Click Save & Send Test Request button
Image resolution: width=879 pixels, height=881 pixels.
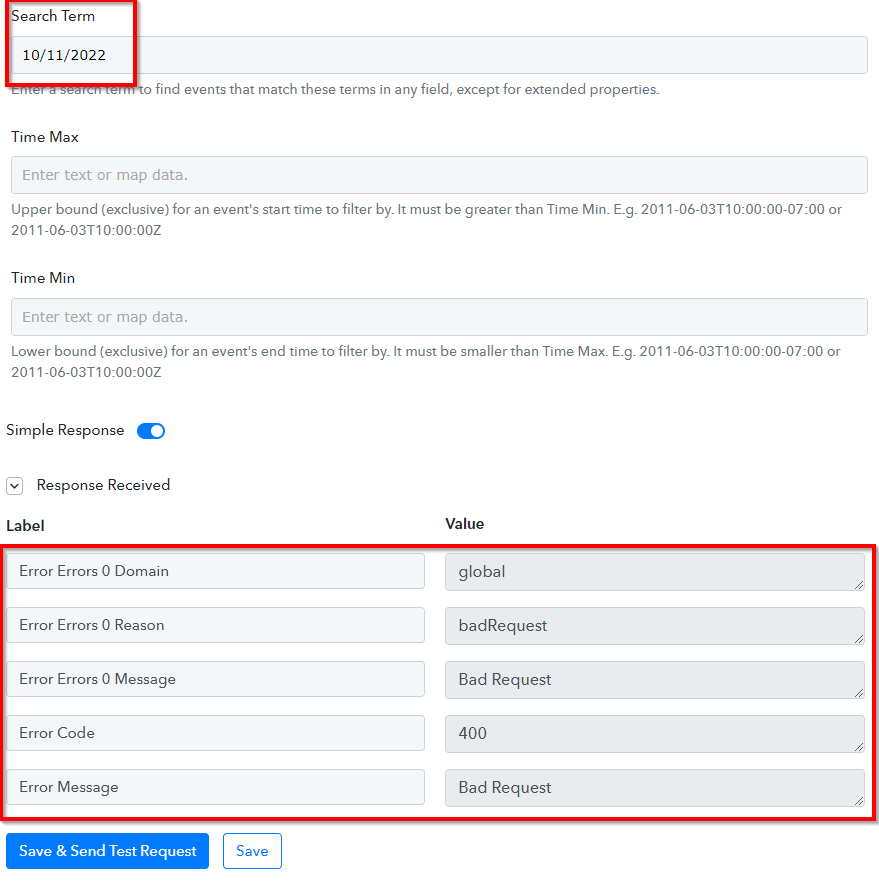tap(107, 851)
